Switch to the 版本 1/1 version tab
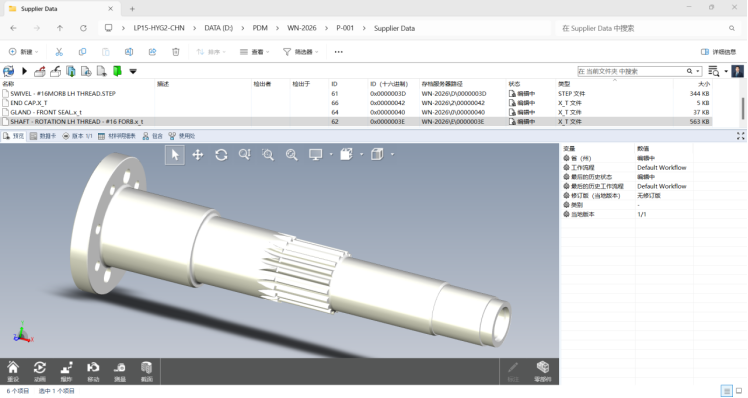 pos(78,136)
